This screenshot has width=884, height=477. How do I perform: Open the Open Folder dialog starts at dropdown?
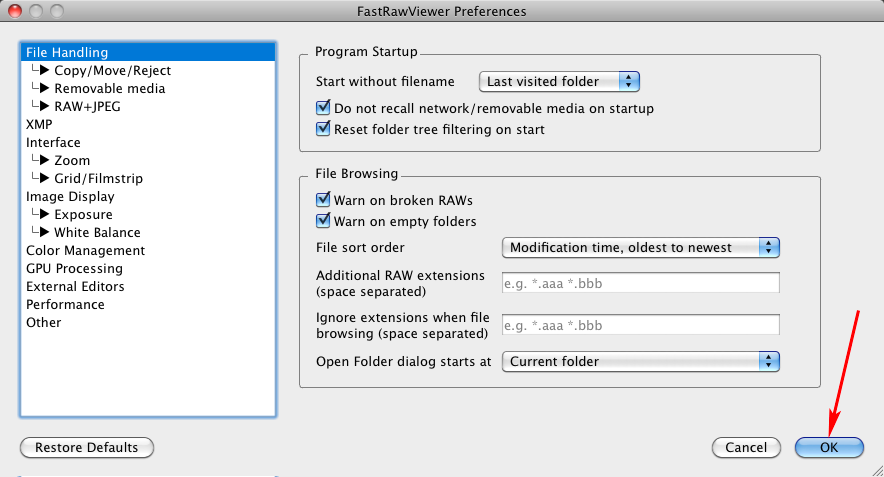(x=640, y=361)
